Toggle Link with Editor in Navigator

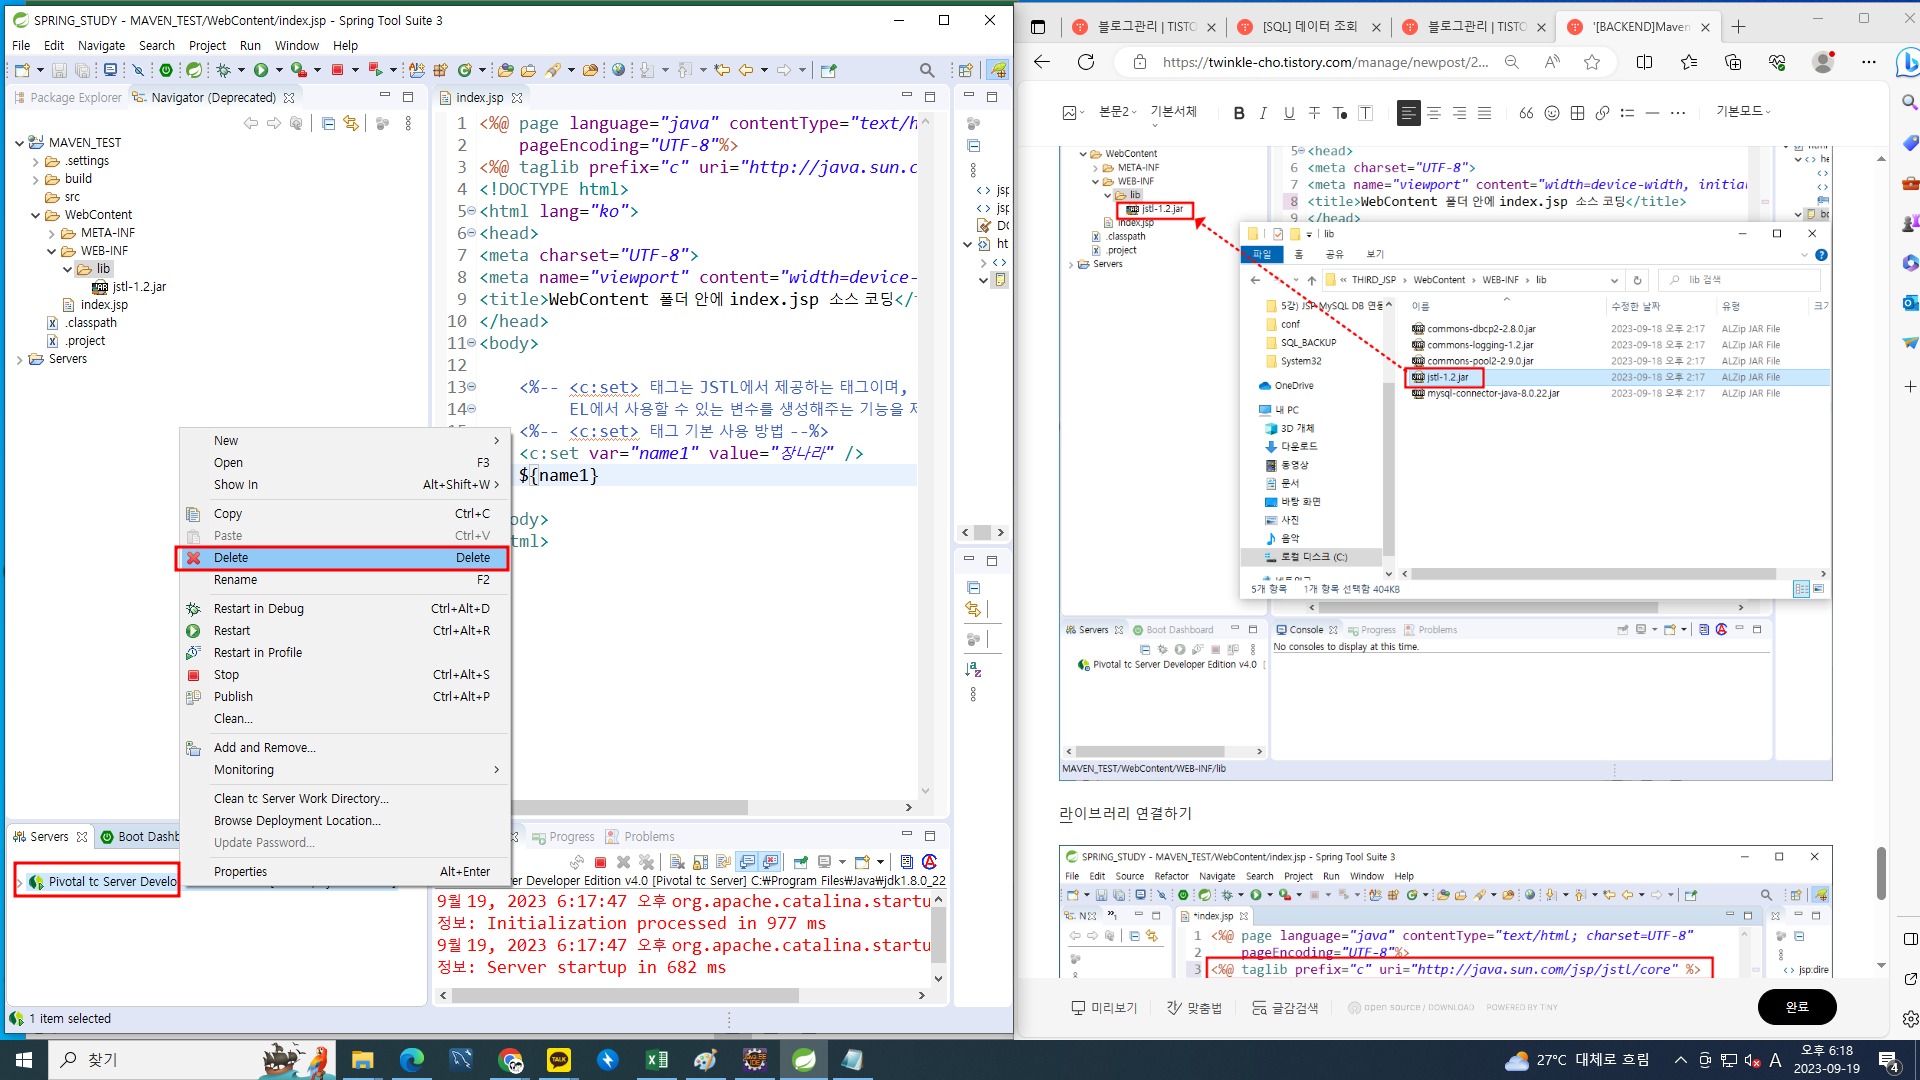[x=350, y=123]
